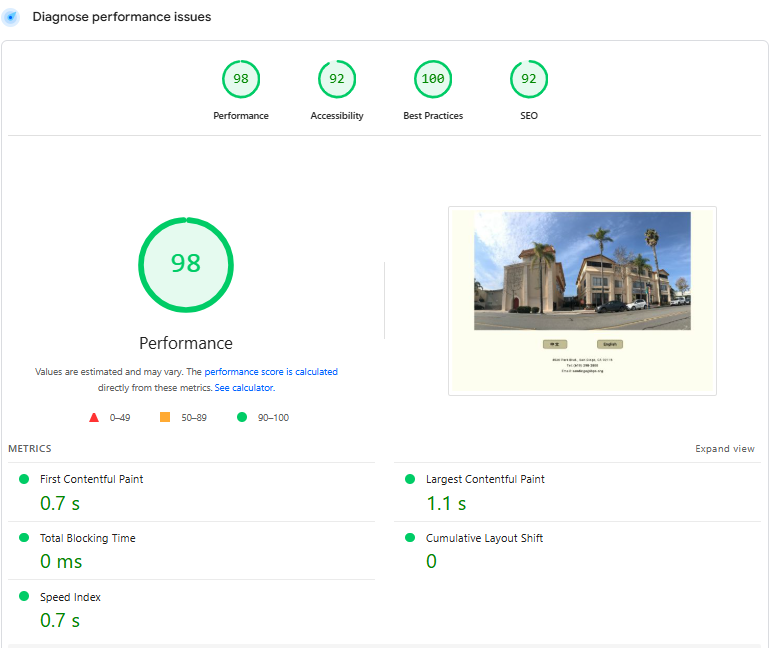Image resolution: width=772 pixels, height=648 pixels.
Task: Select the Best Practices 100 score gauge
Action: pos(433,79)
